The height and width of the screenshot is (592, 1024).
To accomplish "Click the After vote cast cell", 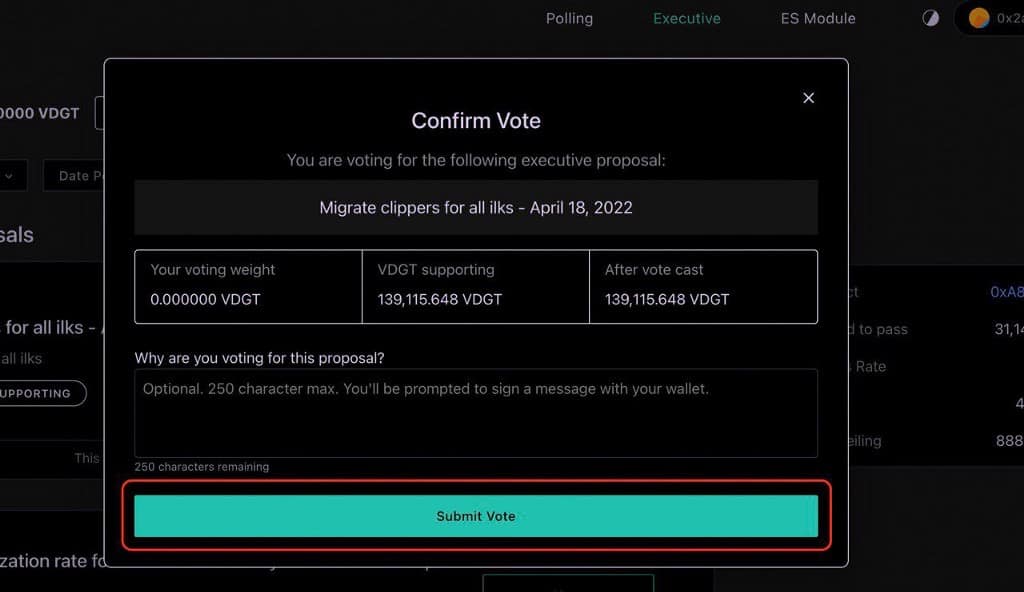I will (x=703, y=286).
